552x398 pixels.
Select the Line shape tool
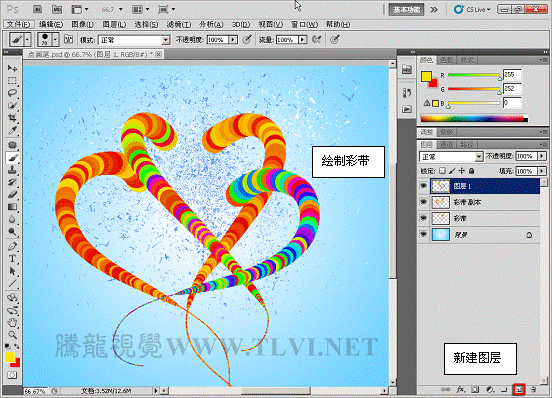(12, 283)
